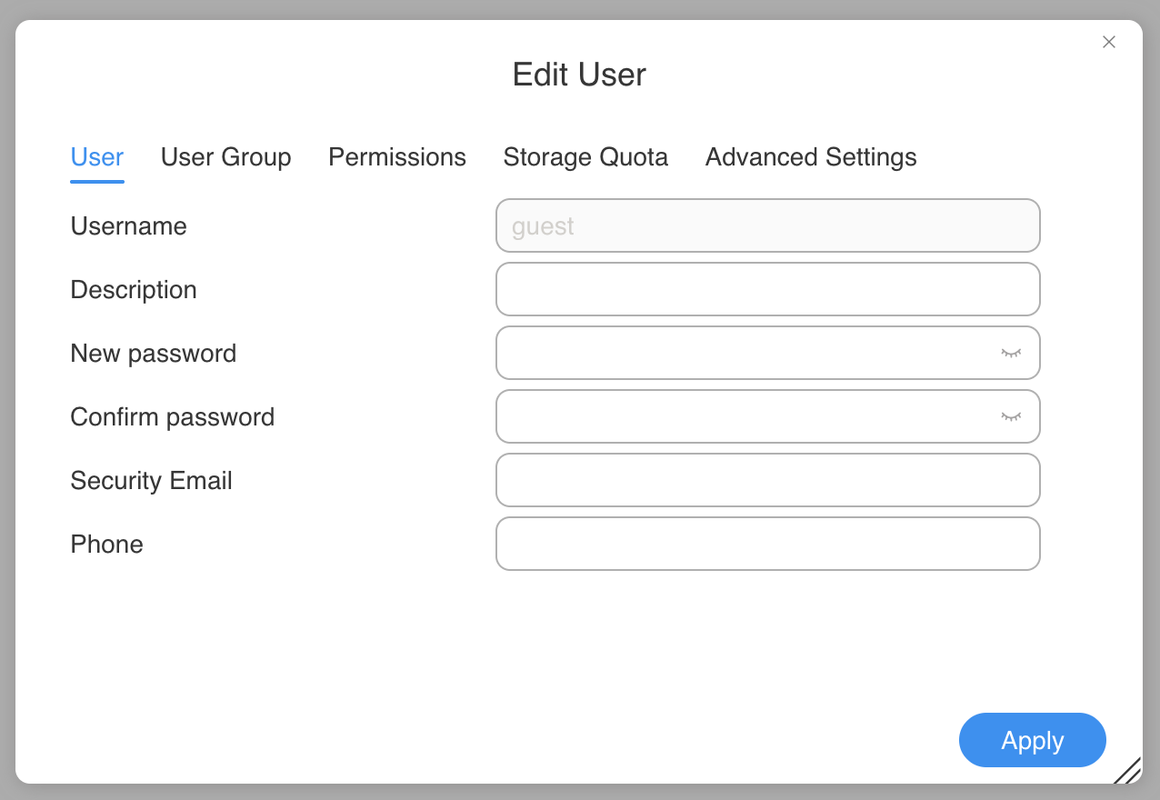The height and width of the screenshot is (800, 1160).
Task: Click the "Edit User" dialog title
Action: pyautogui.click(x=579, y=75)
